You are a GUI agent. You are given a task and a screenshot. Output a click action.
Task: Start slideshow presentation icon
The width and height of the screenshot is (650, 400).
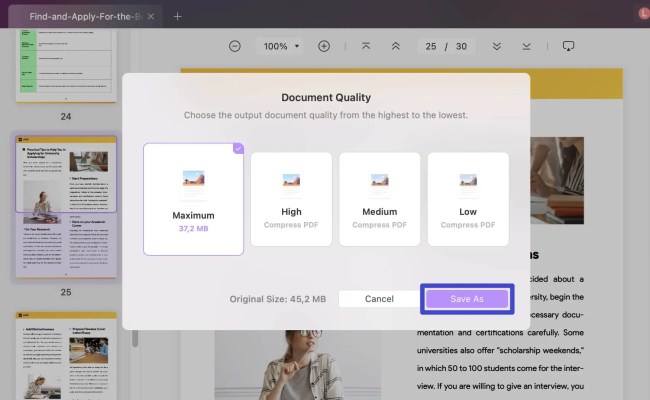tap(568, 46)
